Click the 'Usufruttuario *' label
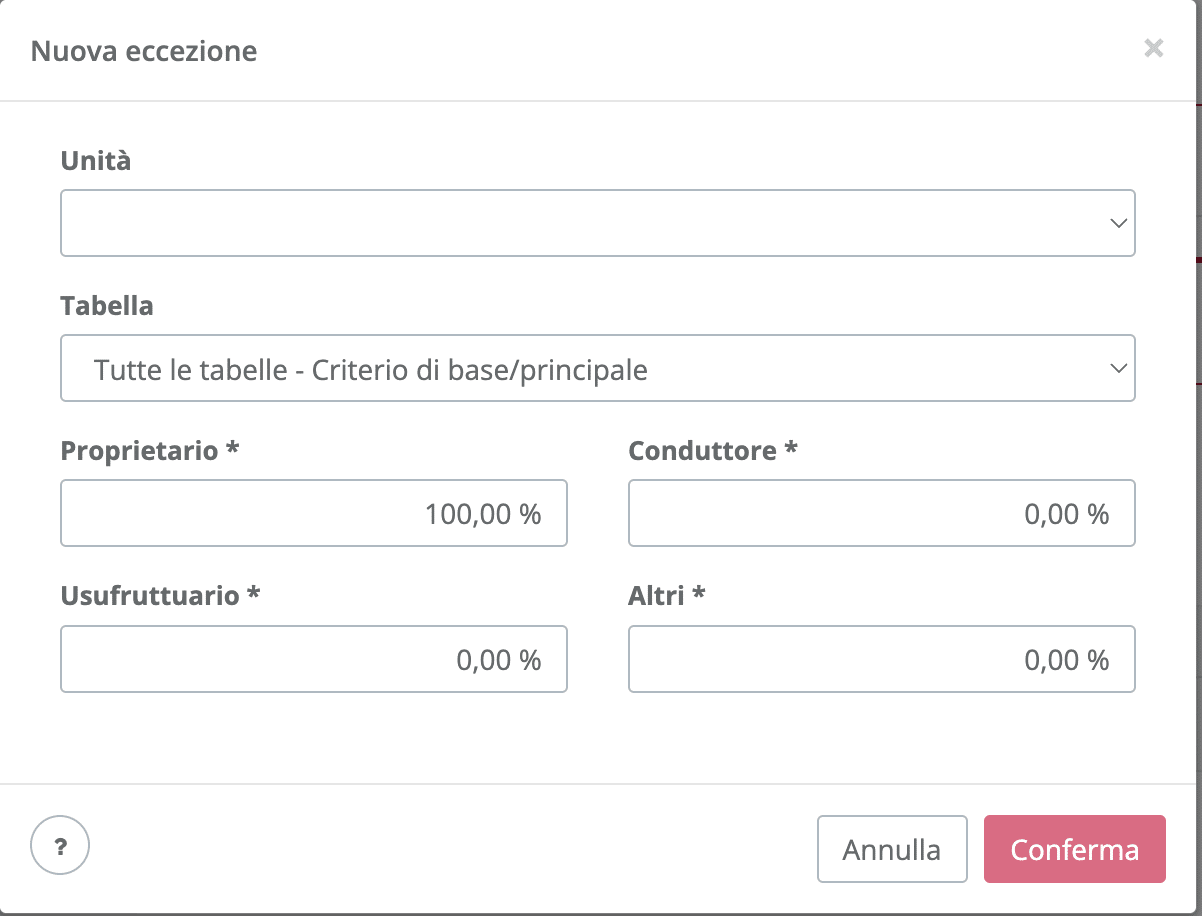Image resolution: width=1202 pixels, height=916 pixels. click(161, 596)
